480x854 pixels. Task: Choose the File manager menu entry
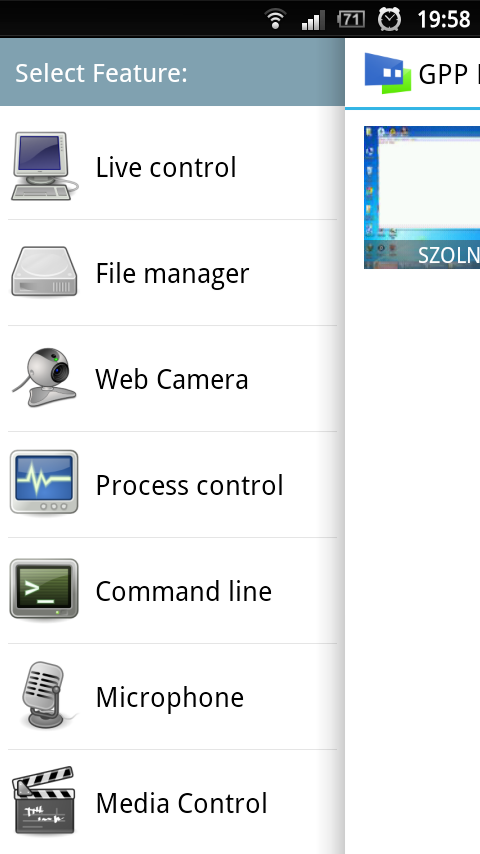click(x=172, y=273)
